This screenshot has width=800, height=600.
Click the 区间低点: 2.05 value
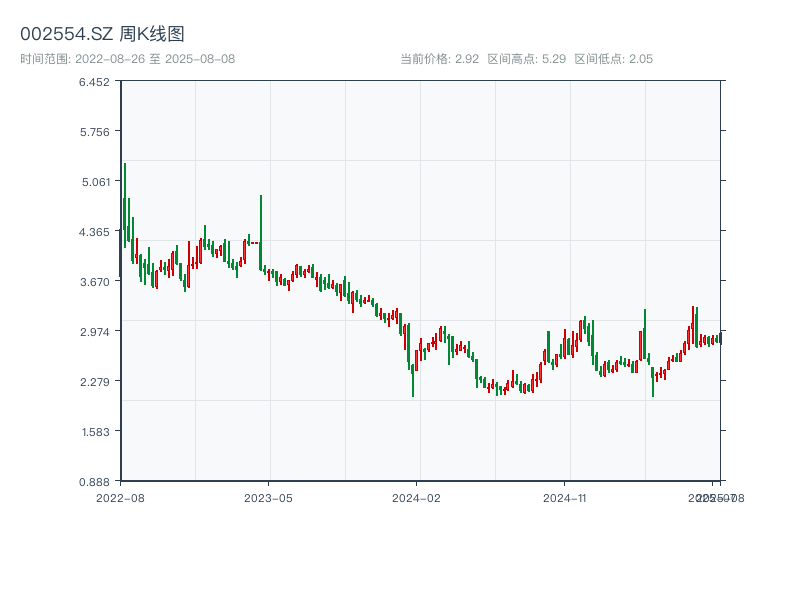click(x=614, y=59)
